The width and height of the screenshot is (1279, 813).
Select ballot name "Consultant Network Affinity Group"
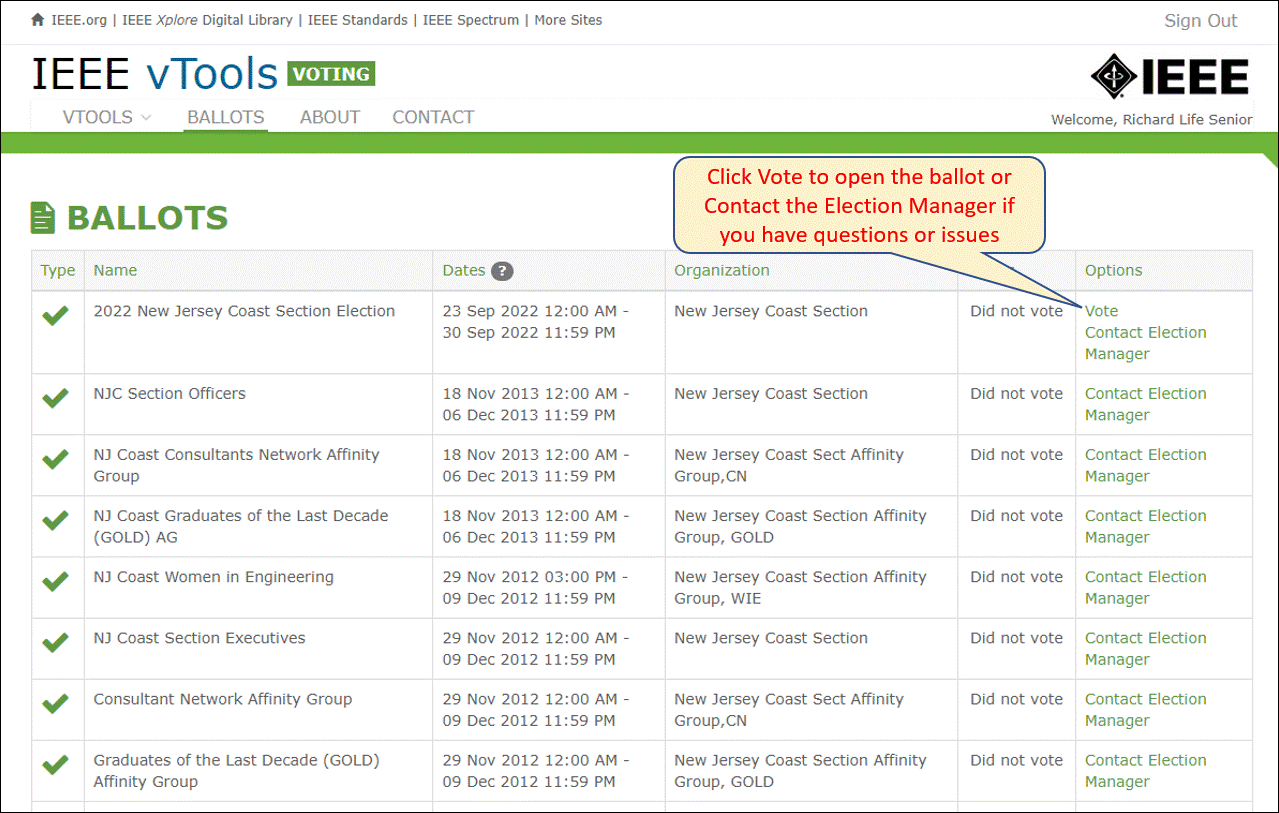click(x=222, y=699)
